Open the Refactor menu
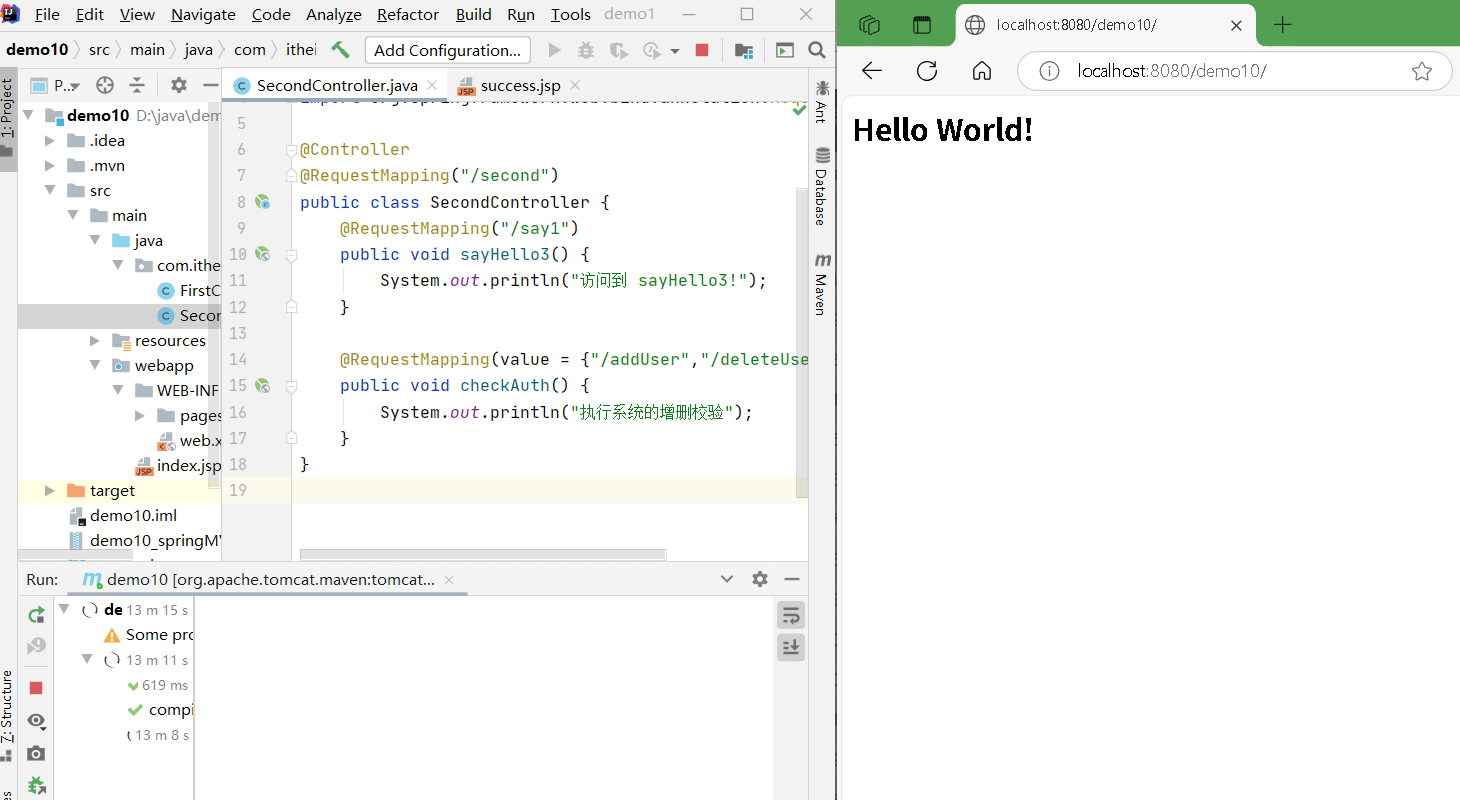This screenshot has width=1460, height=800. tap(407, 14)
